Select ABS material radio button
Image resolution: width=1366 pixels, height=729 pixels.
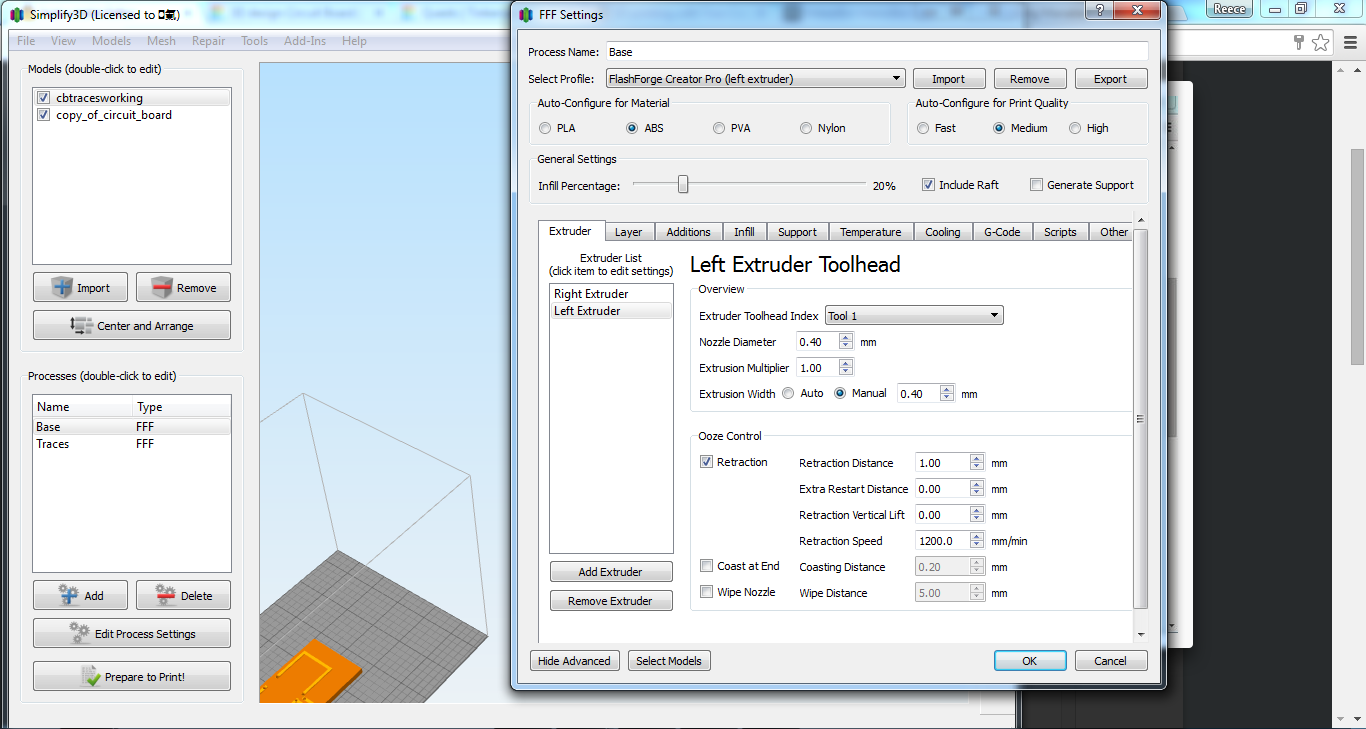632,128
